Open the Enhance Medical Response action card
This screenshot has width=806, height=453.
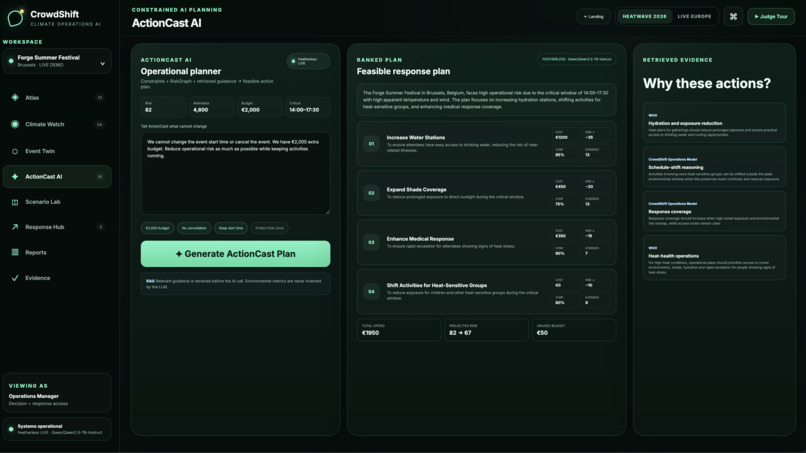(486, 242)
